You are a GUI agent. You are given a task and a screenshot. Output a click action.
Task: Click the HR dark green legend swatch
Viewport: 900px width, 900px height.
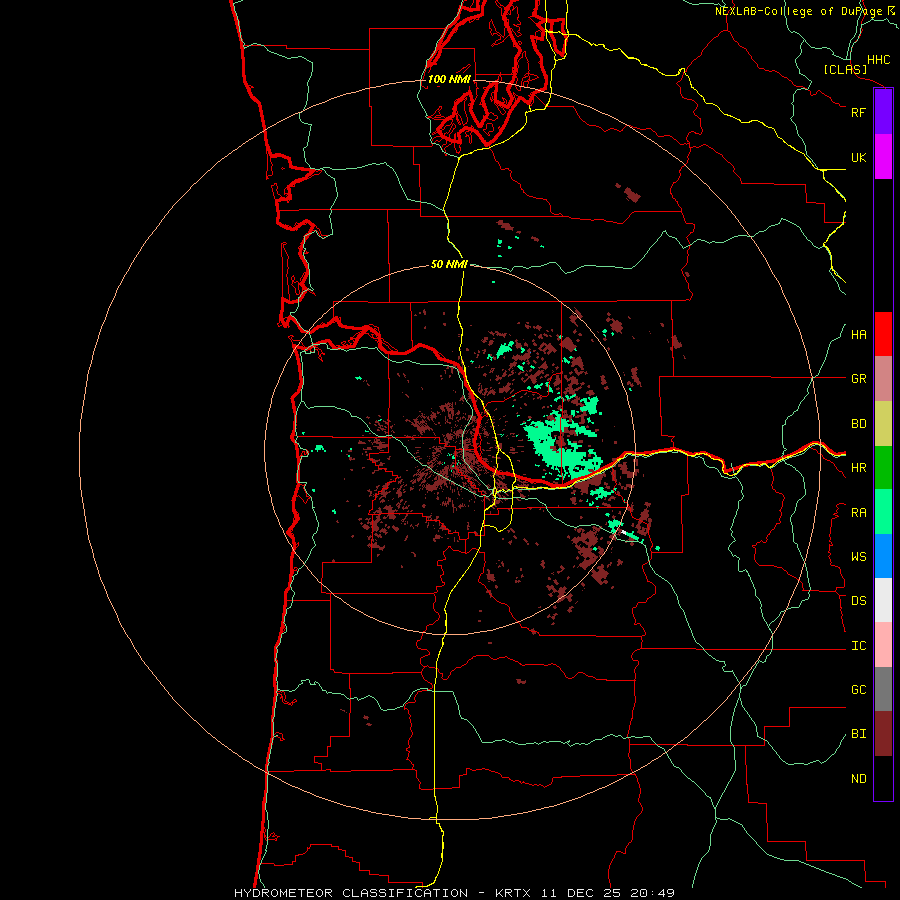coord(883,467)
